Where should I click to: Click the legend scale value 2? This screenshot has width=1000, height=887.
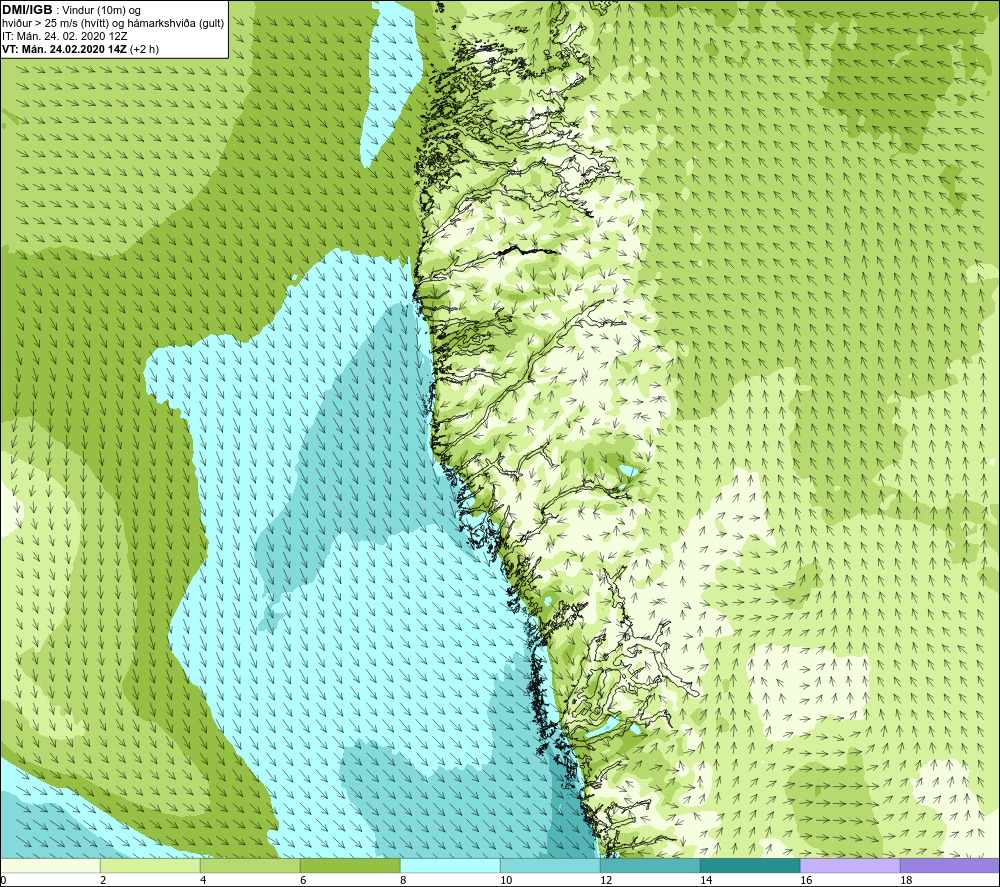point(103,880)
